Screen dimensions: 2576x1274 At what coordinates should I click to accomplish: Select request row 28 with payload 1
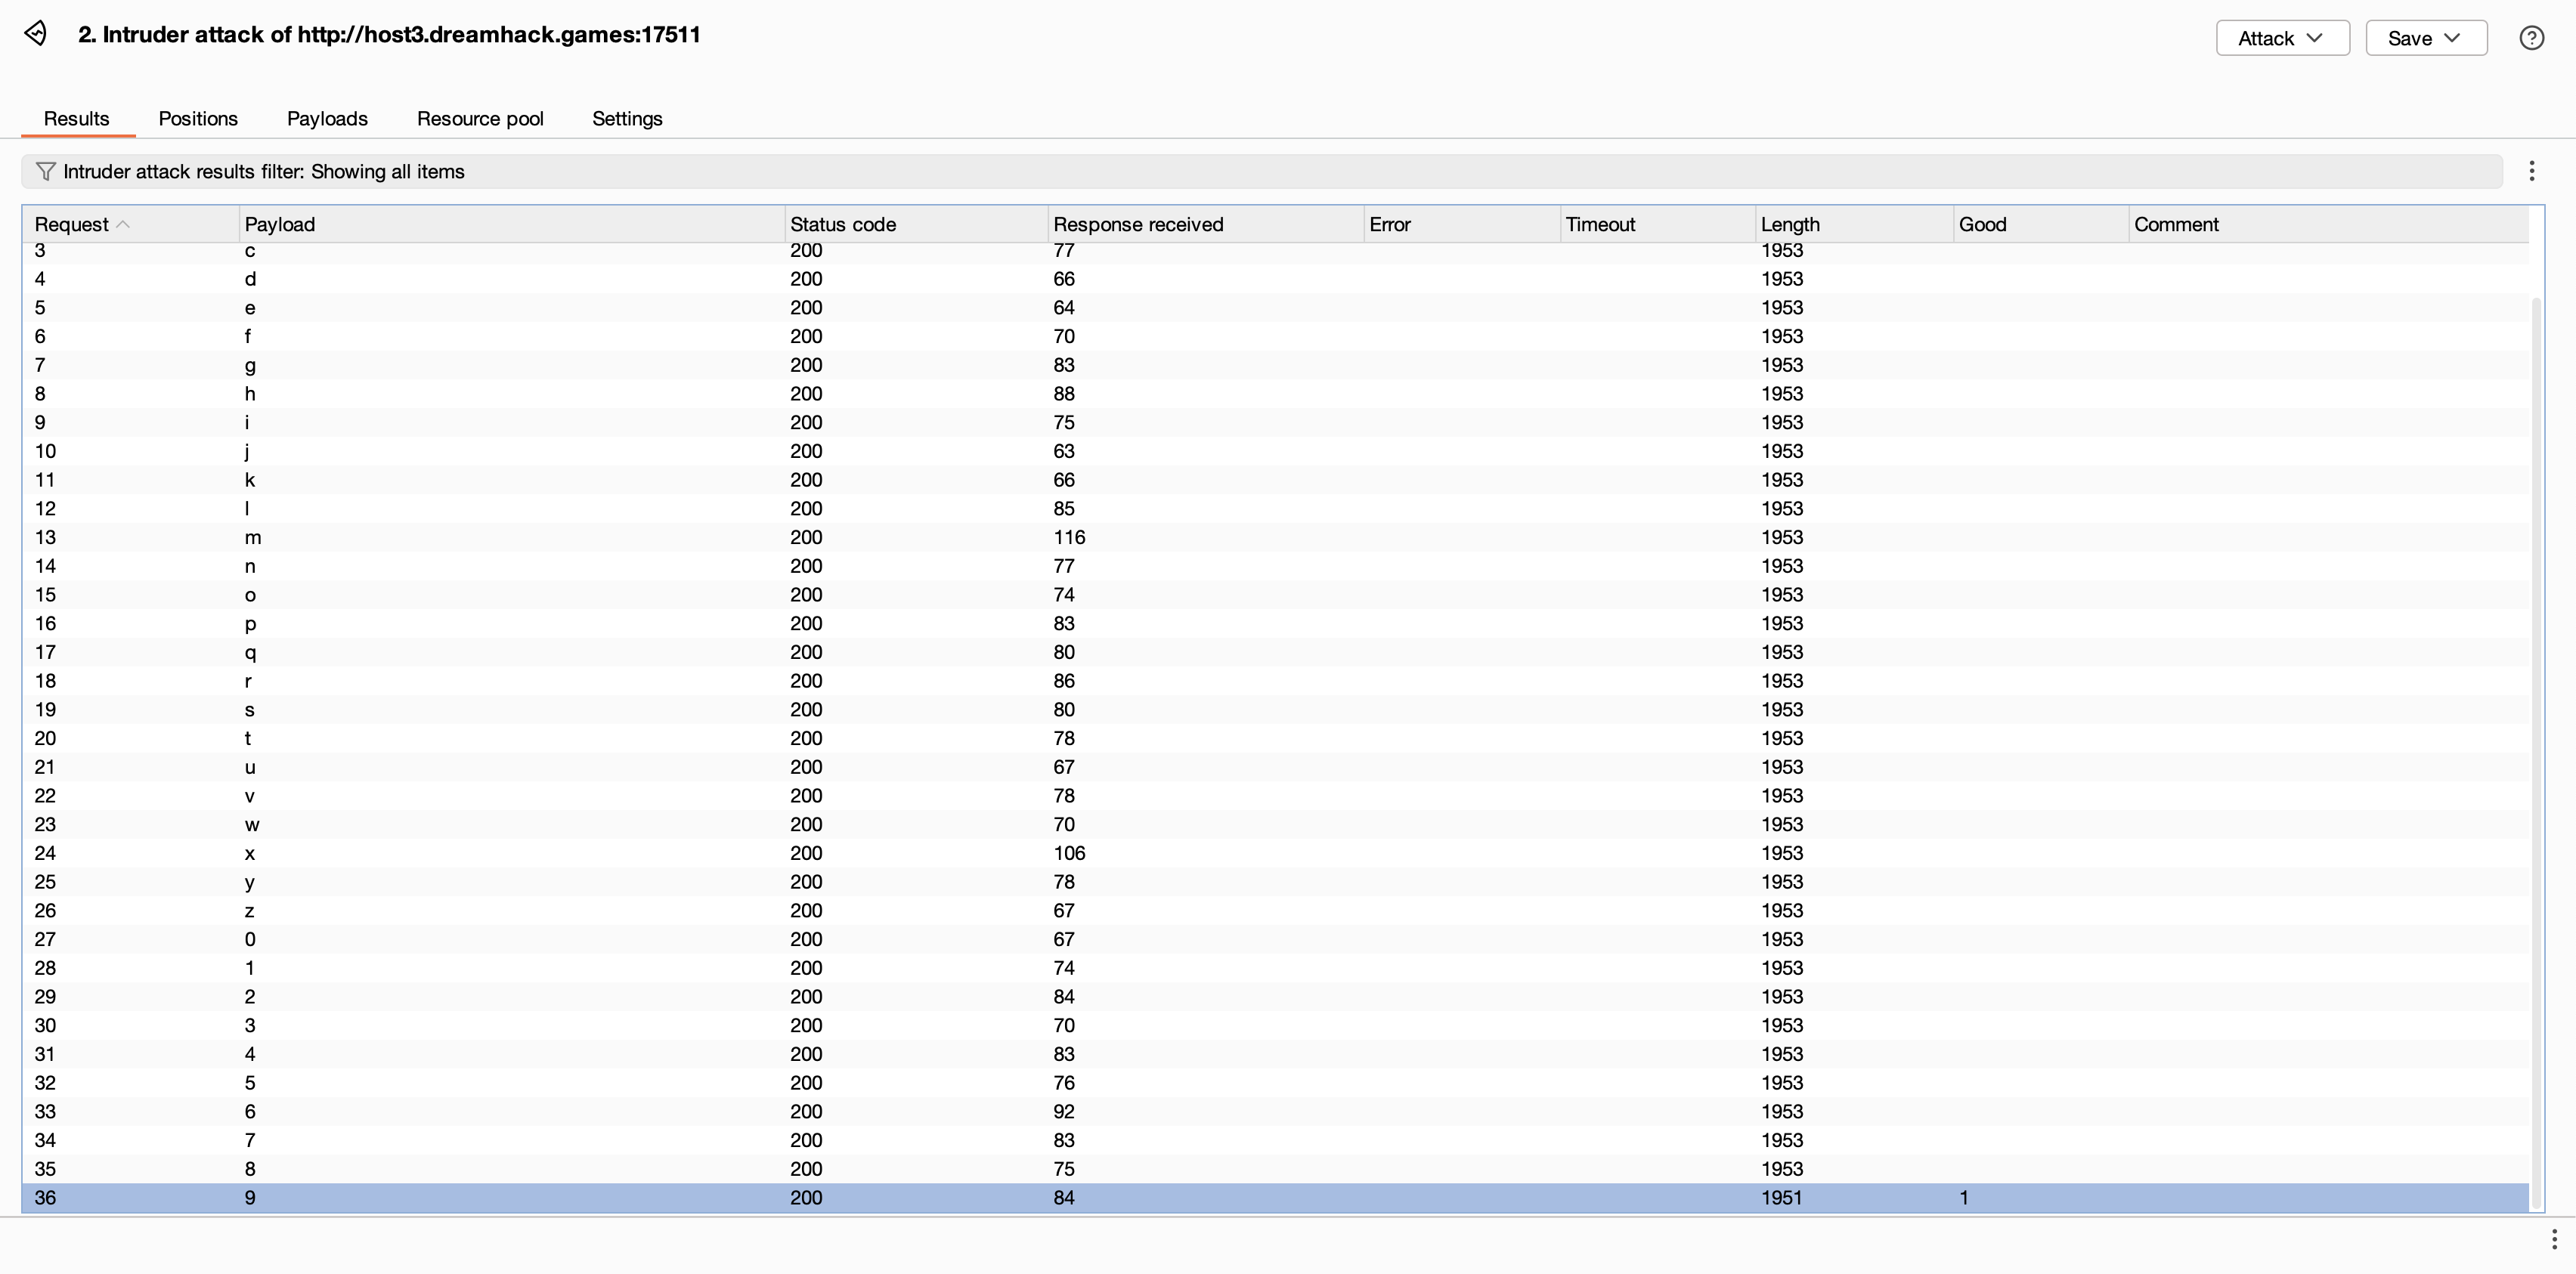[1276, 968]
